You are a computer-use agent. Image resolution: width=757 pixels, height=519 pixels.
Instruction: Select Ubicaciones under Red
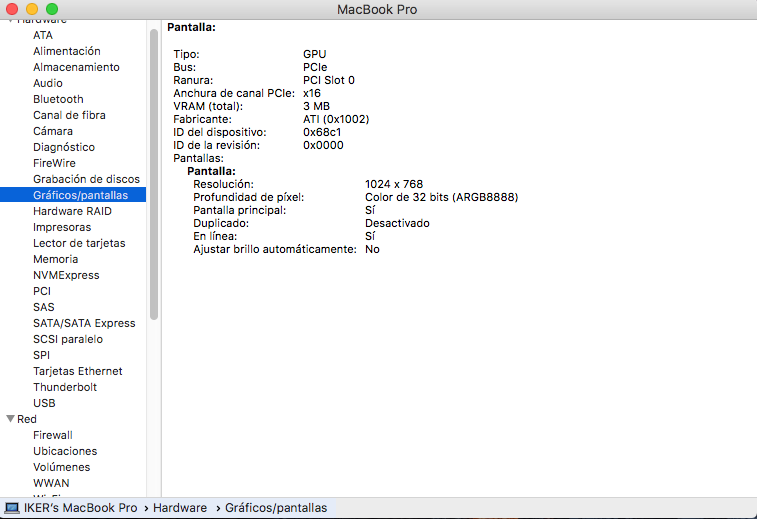click(65, 450)
